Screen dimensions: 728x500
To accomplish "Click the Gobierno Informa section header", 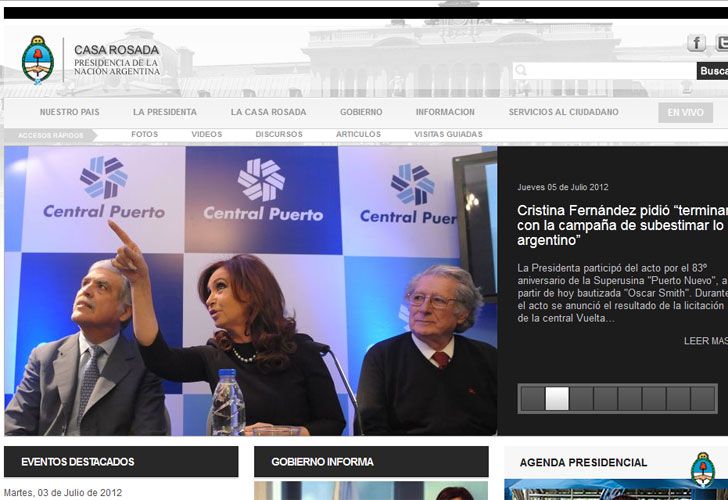I will click(371, 461).
